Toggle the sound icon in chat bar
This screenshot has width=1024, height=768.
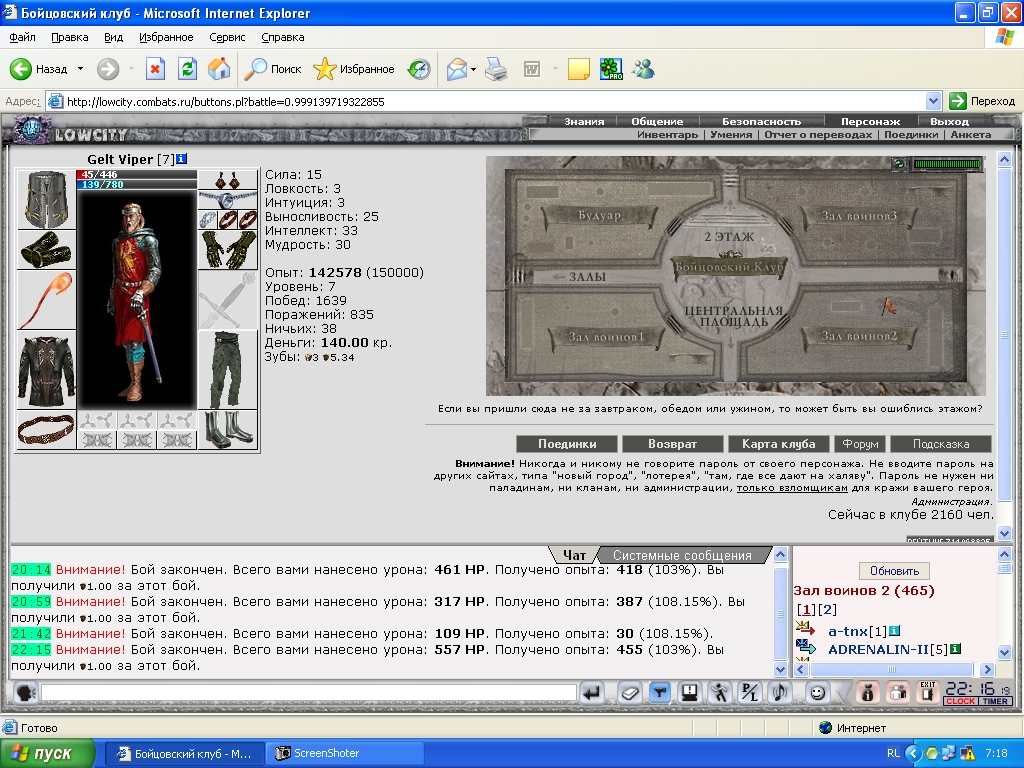pos(780,692)
